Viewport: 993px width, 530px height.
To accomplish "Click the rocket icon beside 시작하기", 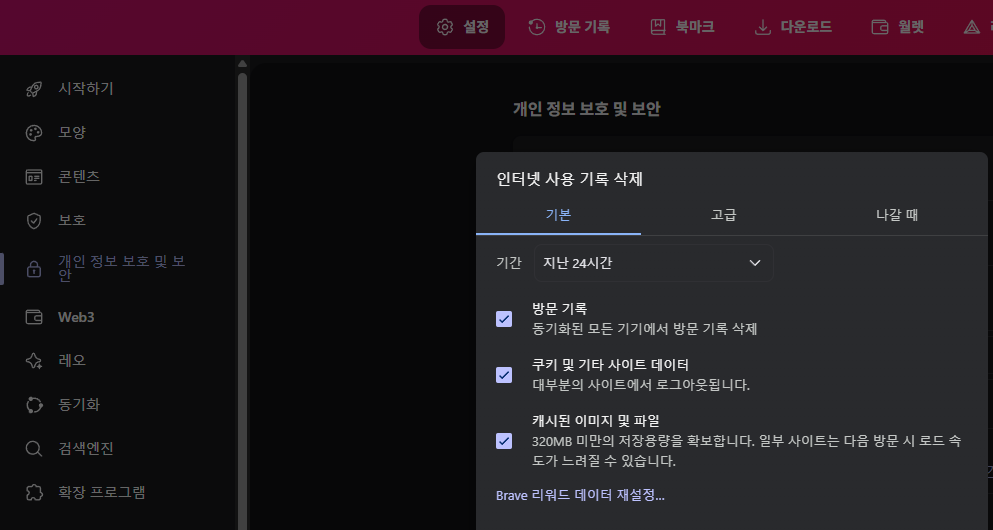I will pos(34,89).
